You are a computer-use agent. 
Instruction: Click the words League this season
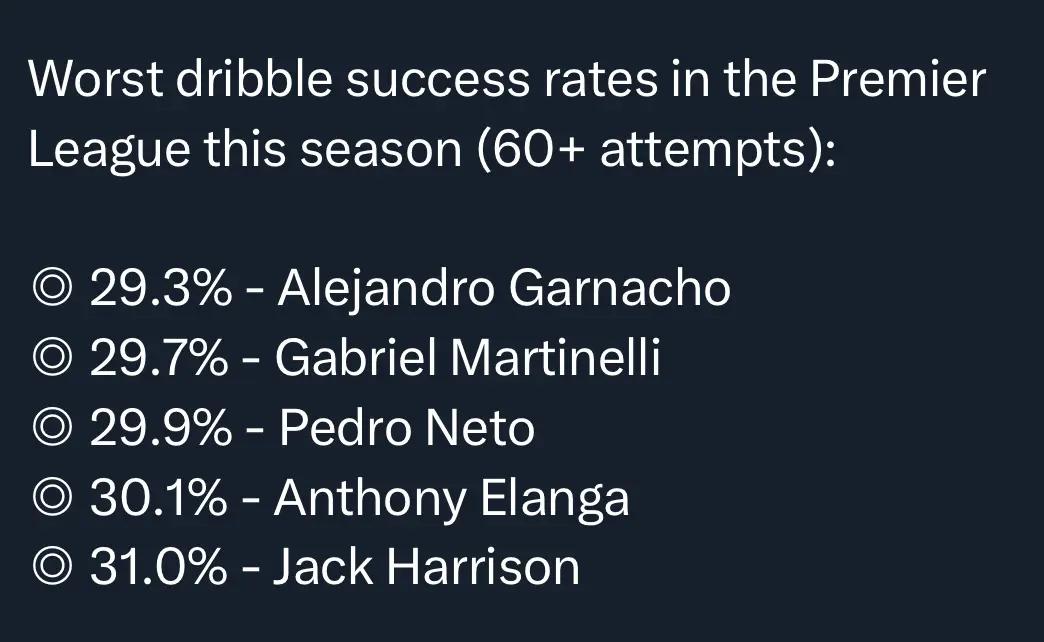click(245, 150)
